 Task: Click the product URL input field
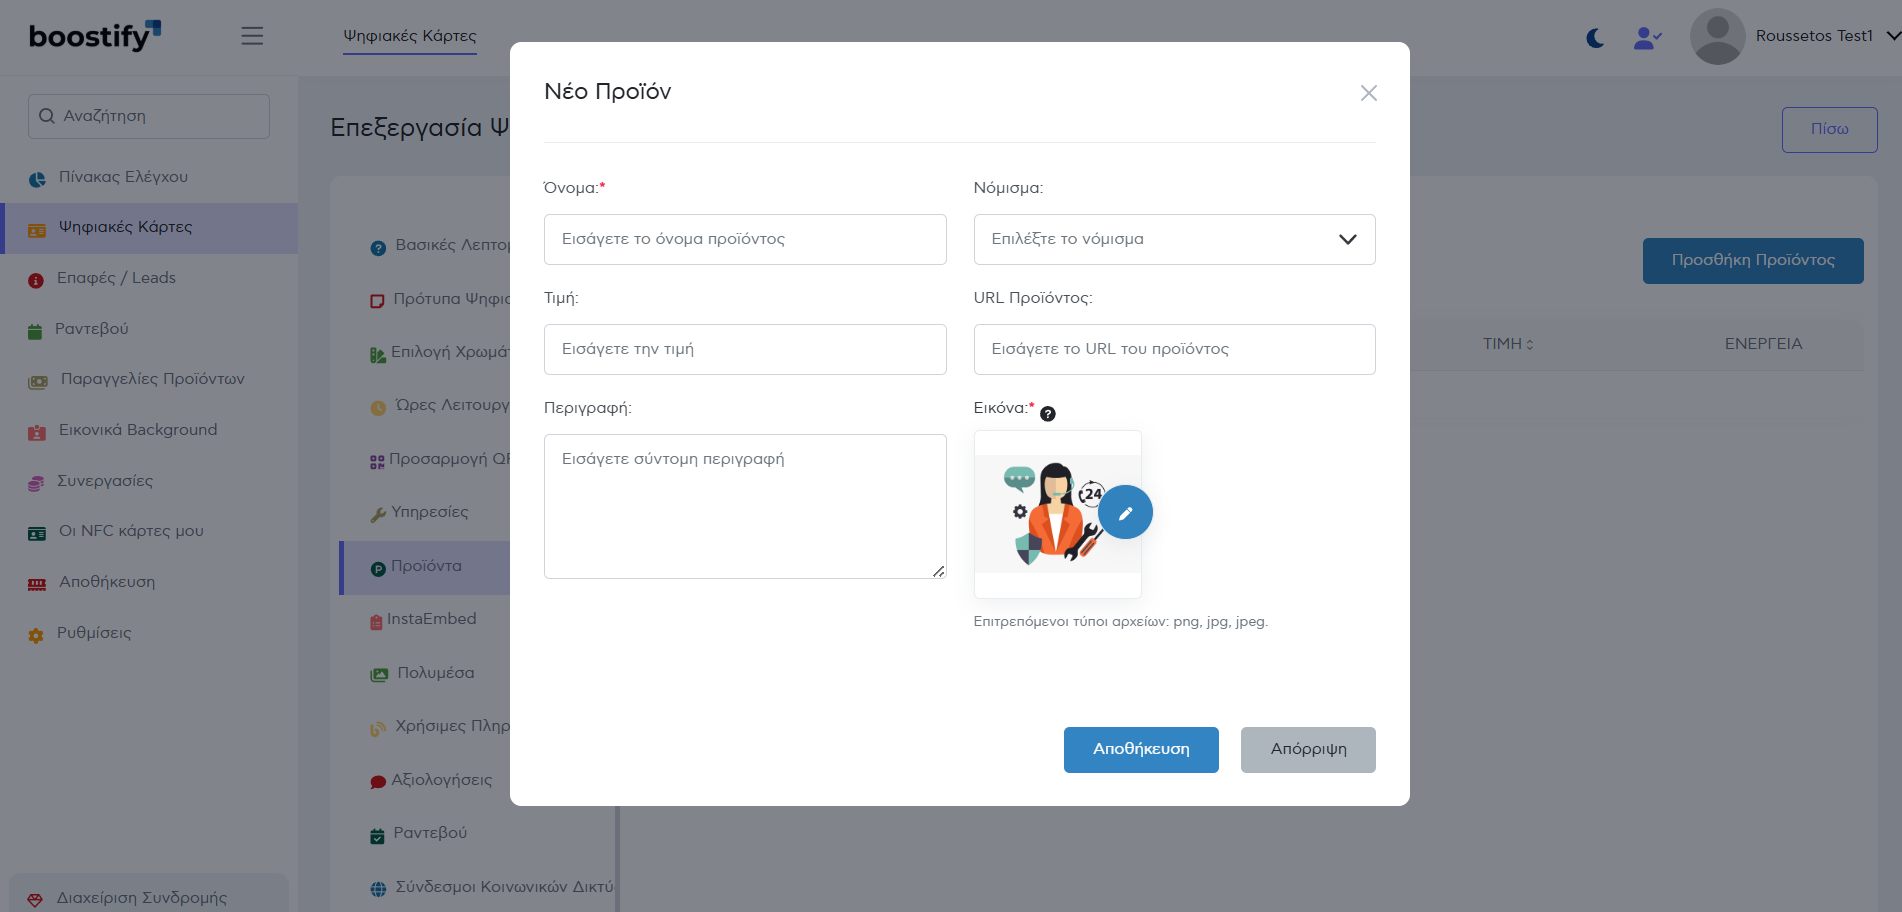(x=1174, y=349)
